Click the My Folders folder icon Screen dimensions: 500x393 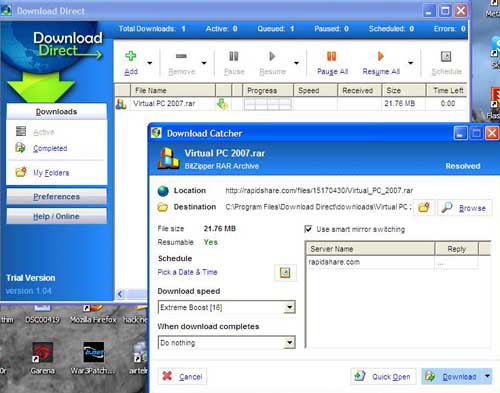21,172
